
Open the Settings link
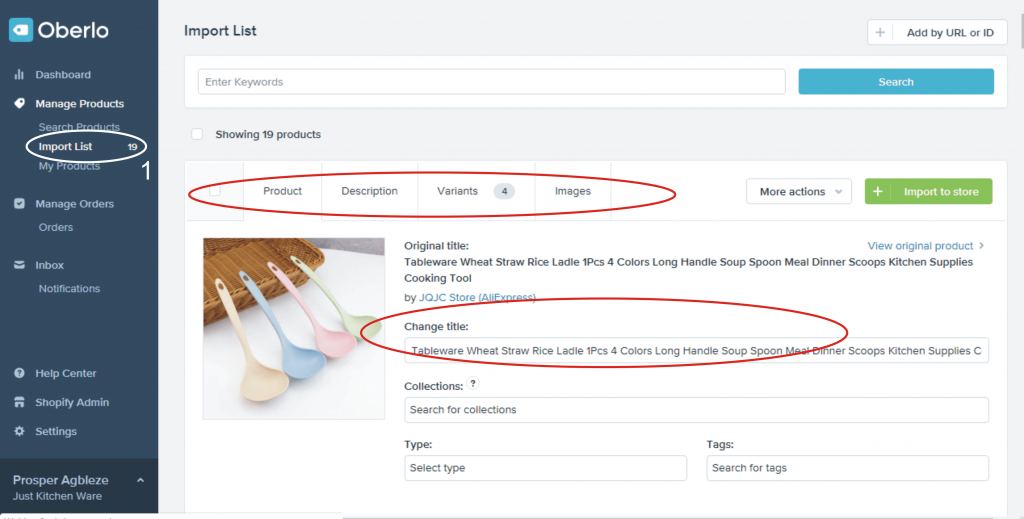56,432
